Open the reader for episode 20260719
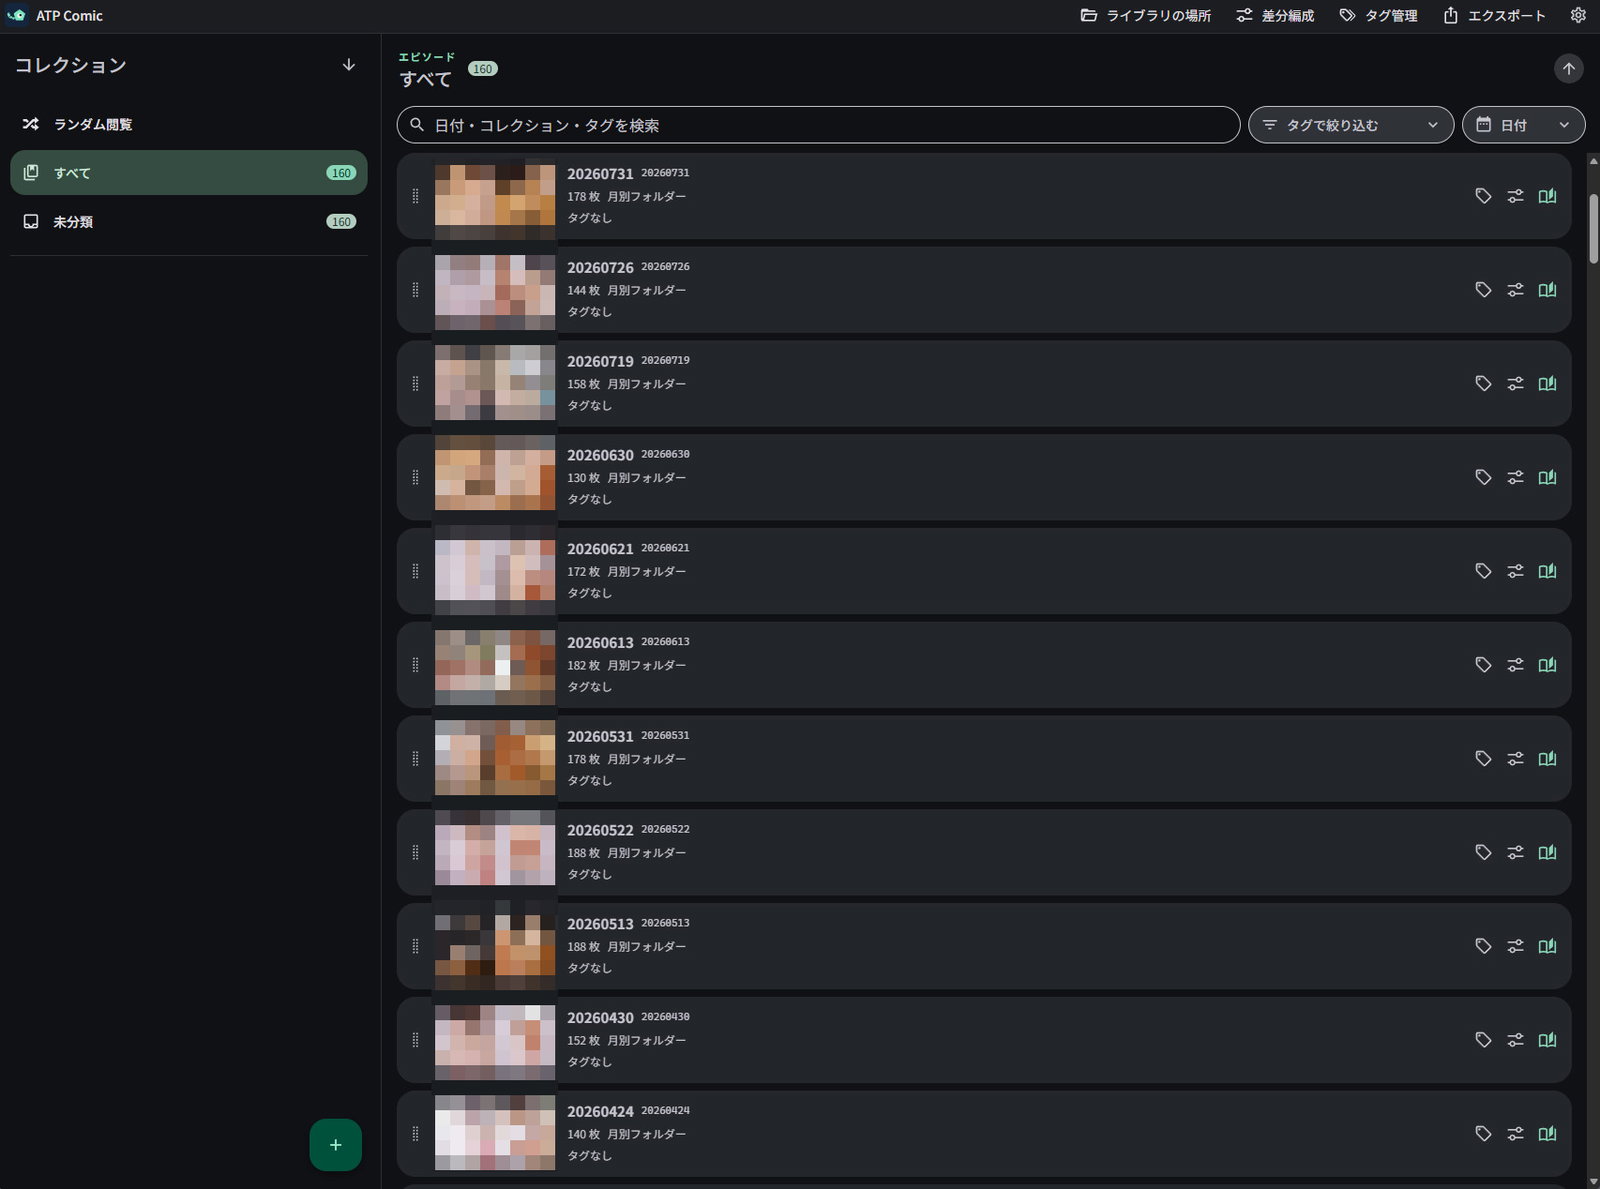The height and width of the screenshot is (1189, 1600). [x=1547, y=384]
